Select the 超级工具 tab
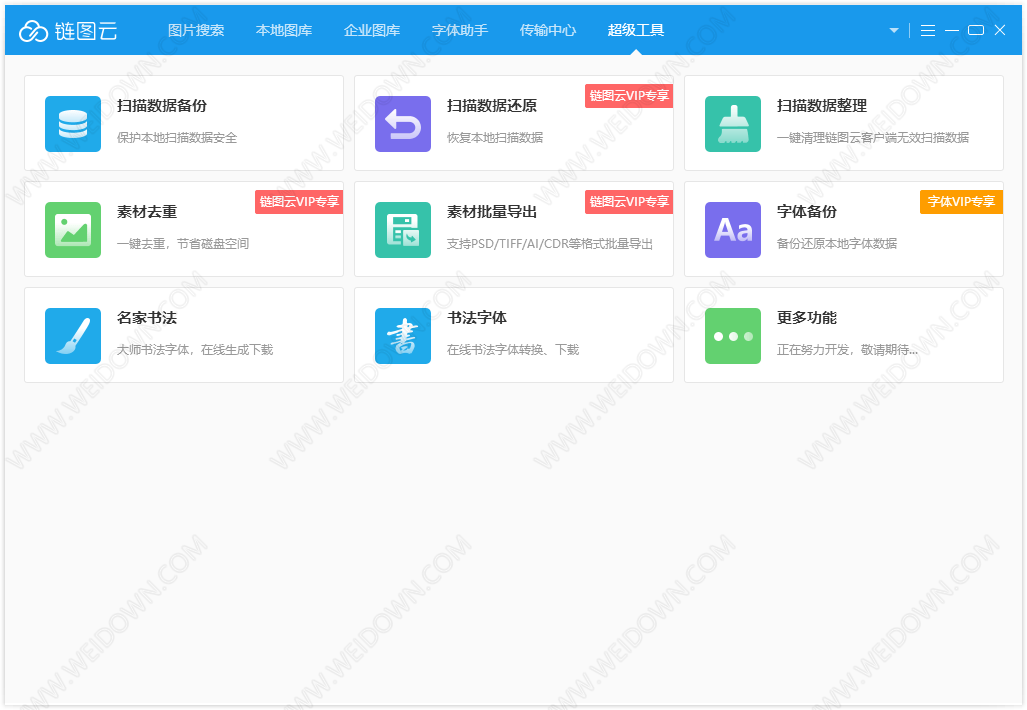 point(636,30)
